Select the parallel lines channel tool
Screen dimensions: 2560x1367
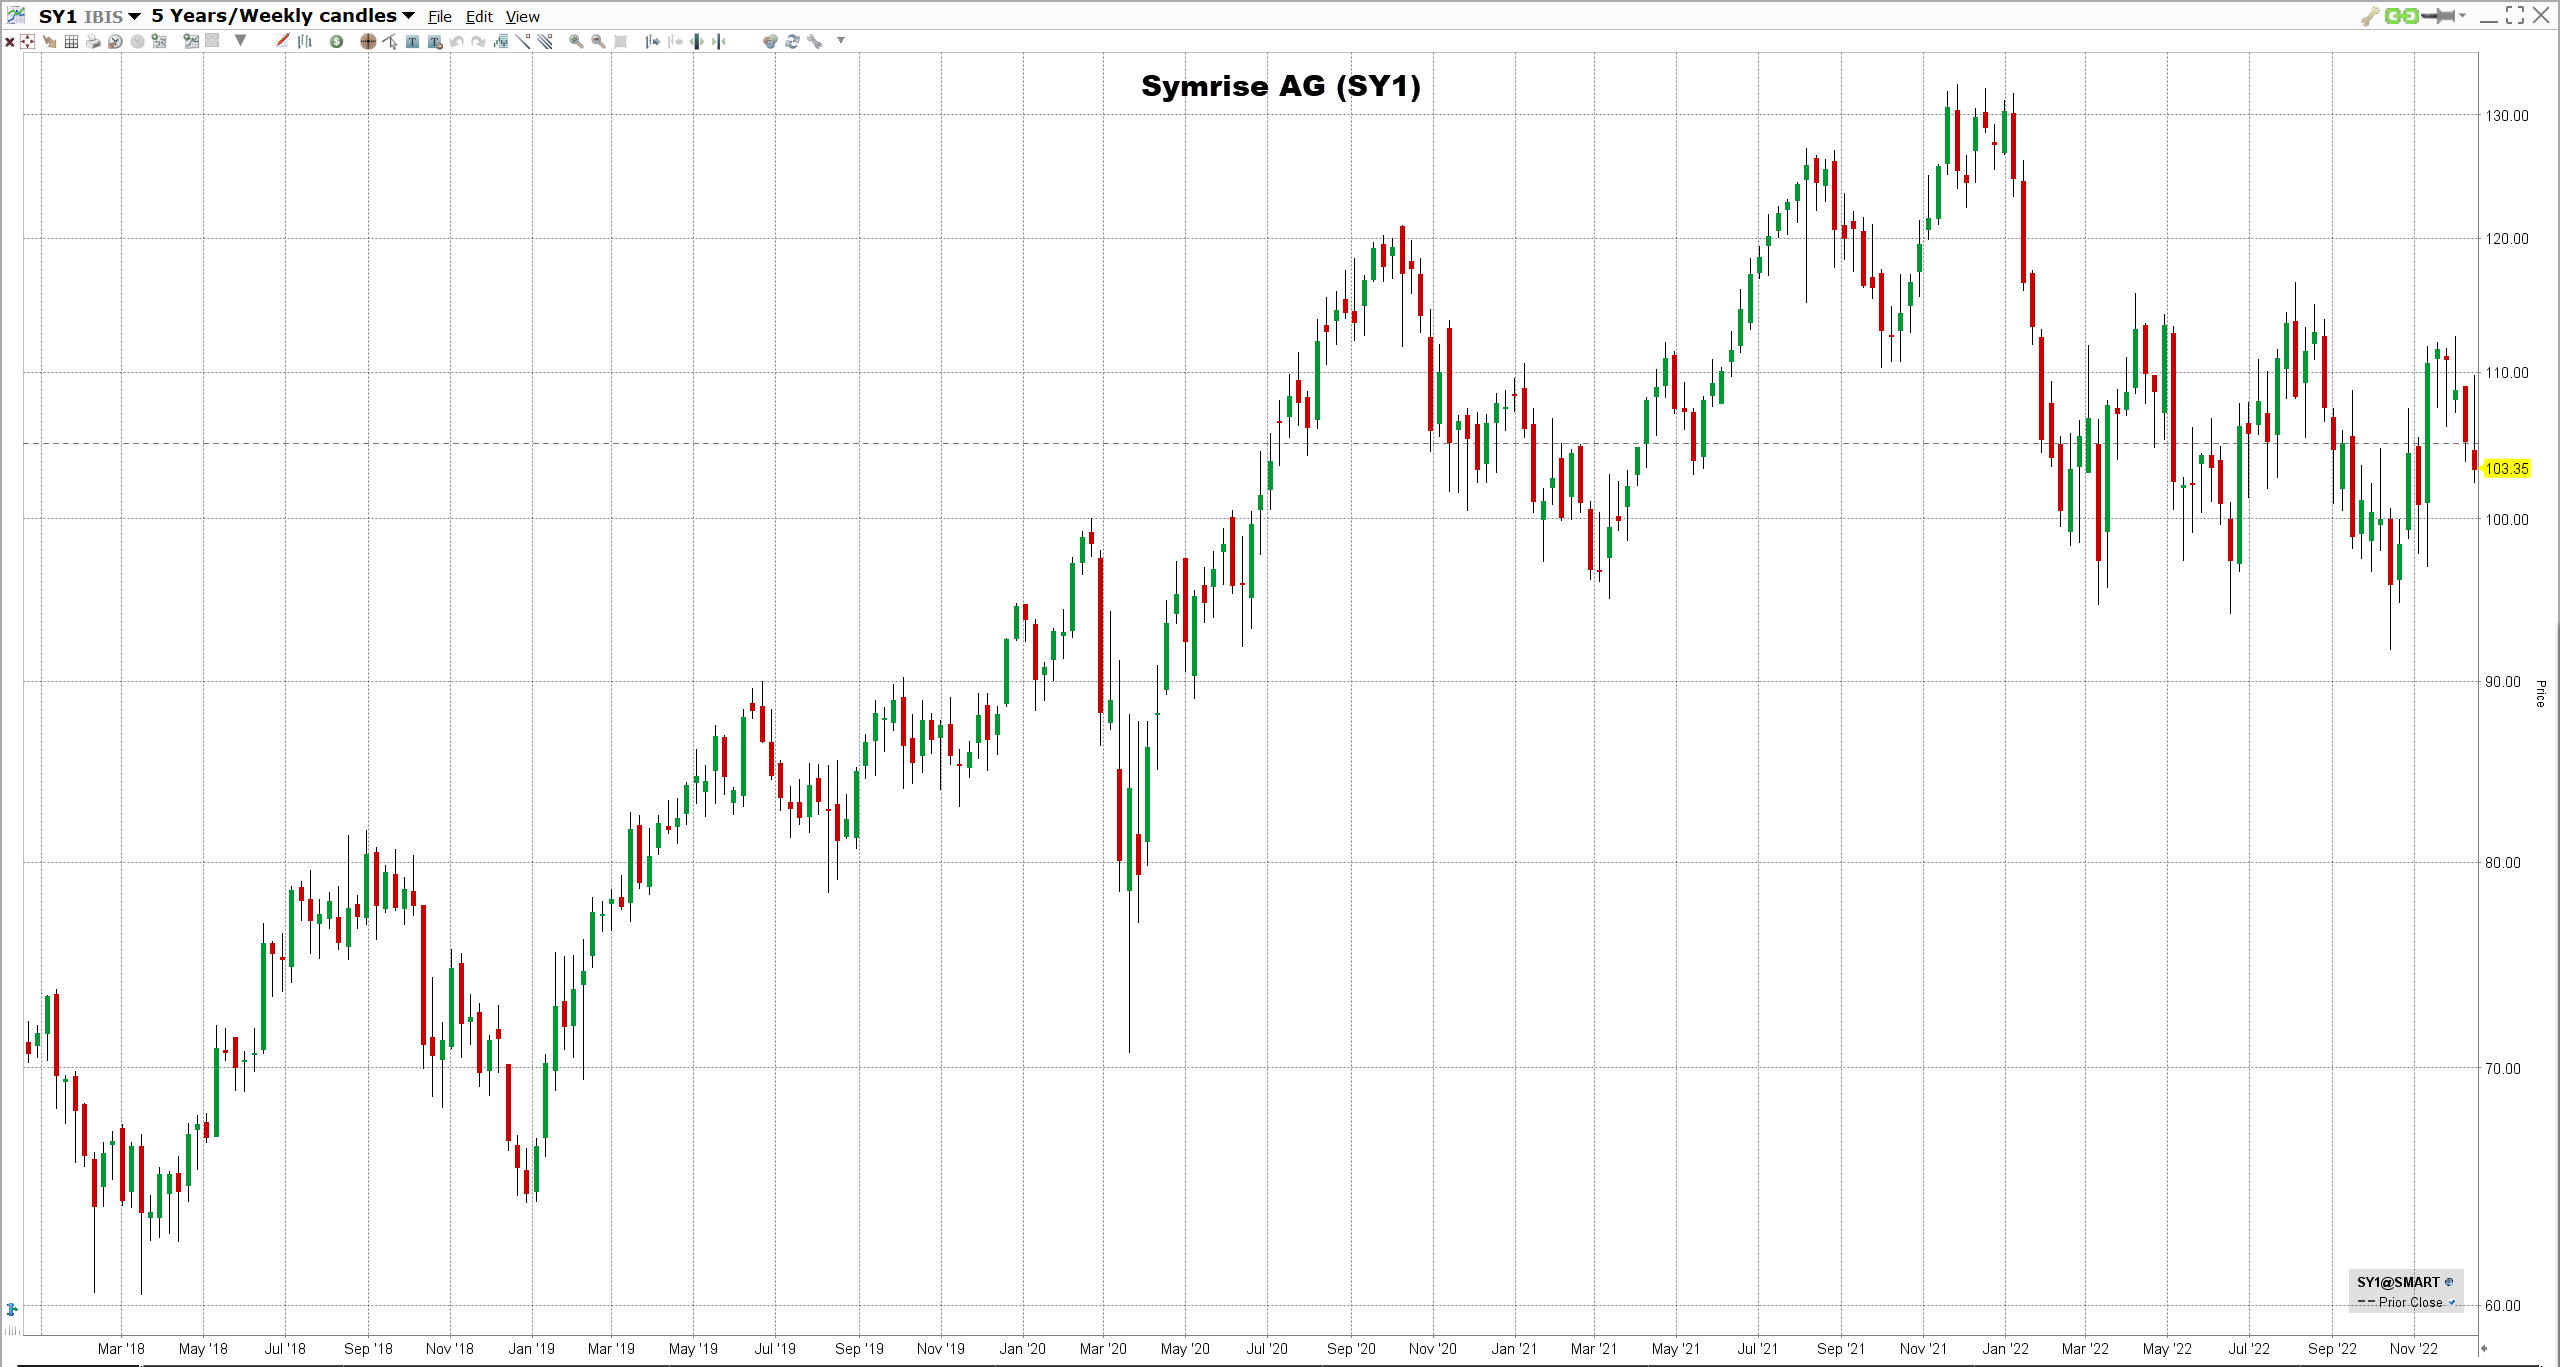pyautogui.click(x=545, y=41)
